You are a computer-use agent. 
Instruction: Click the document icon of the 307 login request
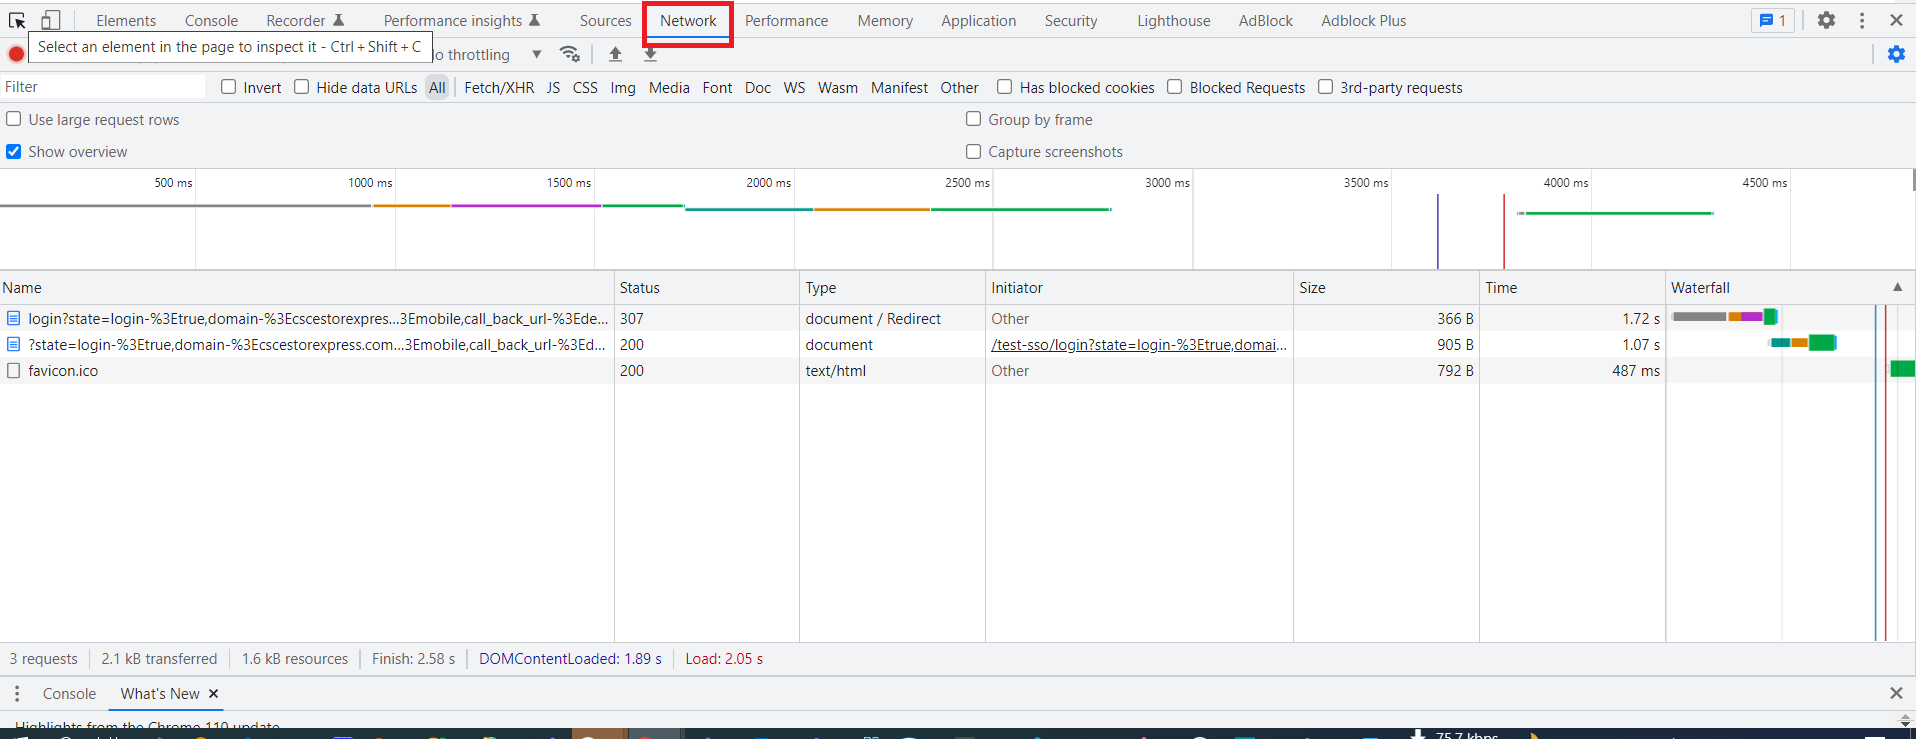(14, 318)
